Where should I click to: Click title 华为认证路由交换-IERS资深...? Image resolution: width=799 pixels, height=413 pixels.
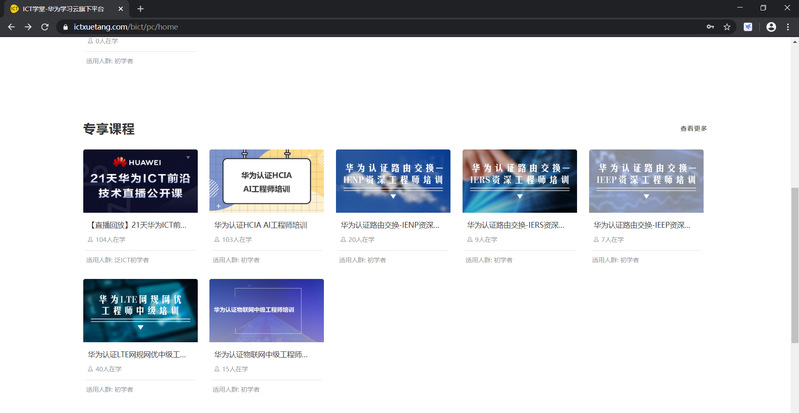[516, 225]
